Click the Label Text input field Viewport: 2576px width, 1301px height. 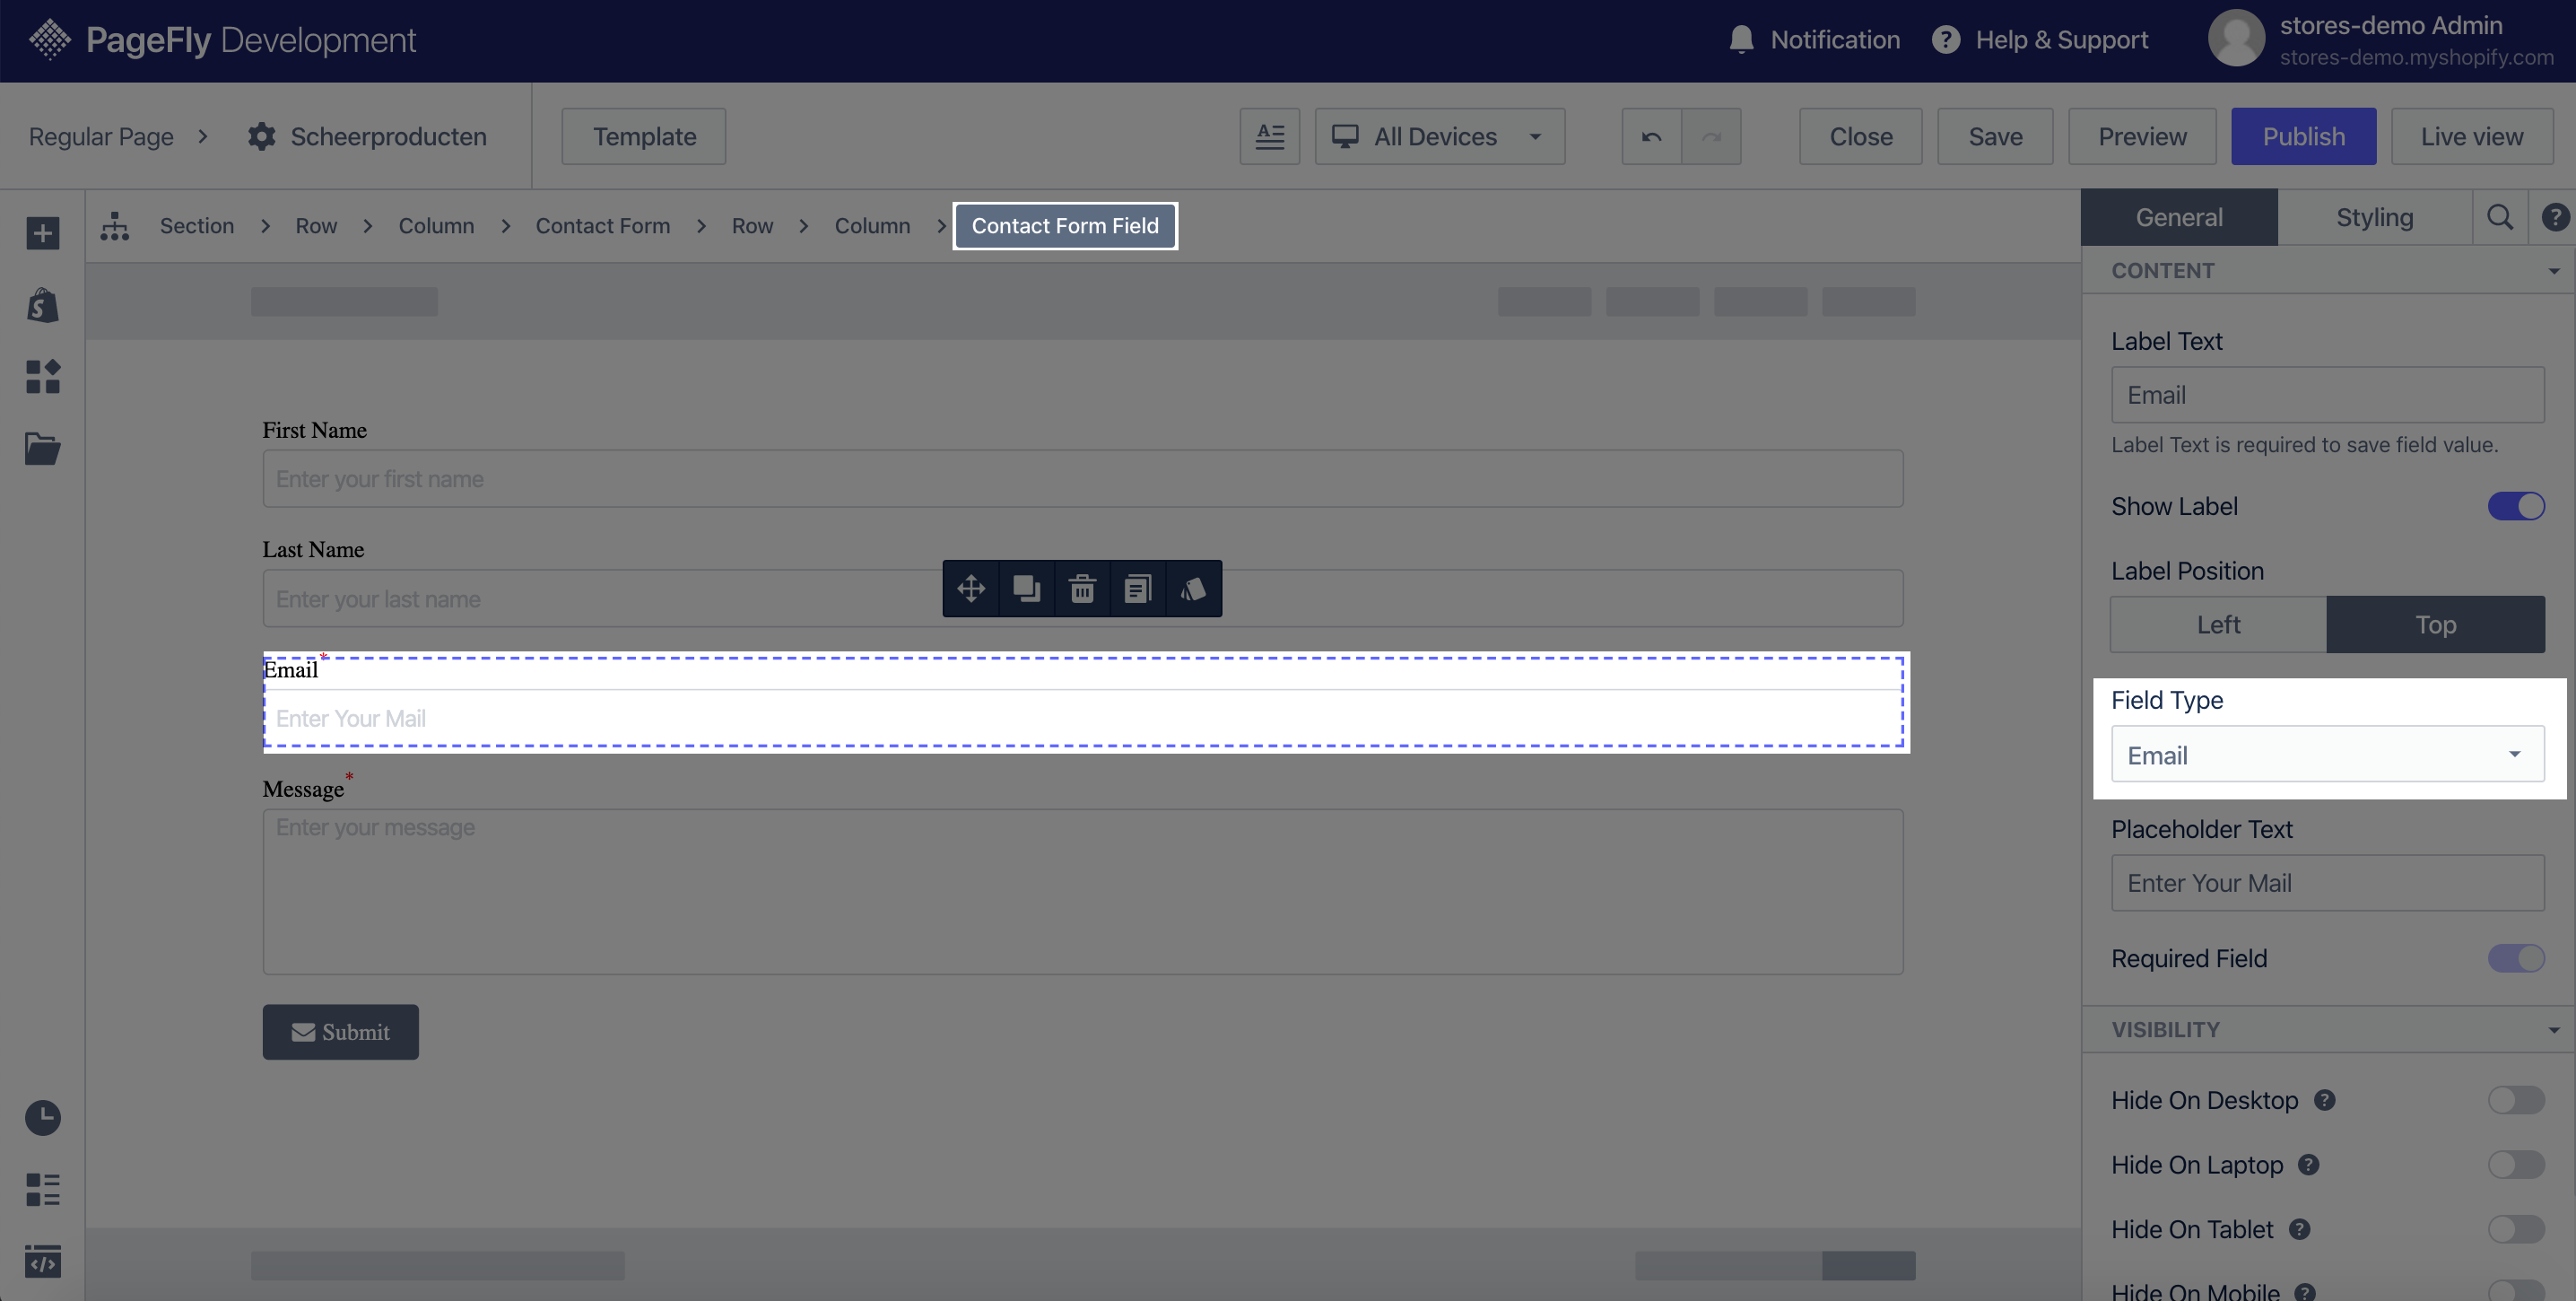click(x=2327, y=395)
